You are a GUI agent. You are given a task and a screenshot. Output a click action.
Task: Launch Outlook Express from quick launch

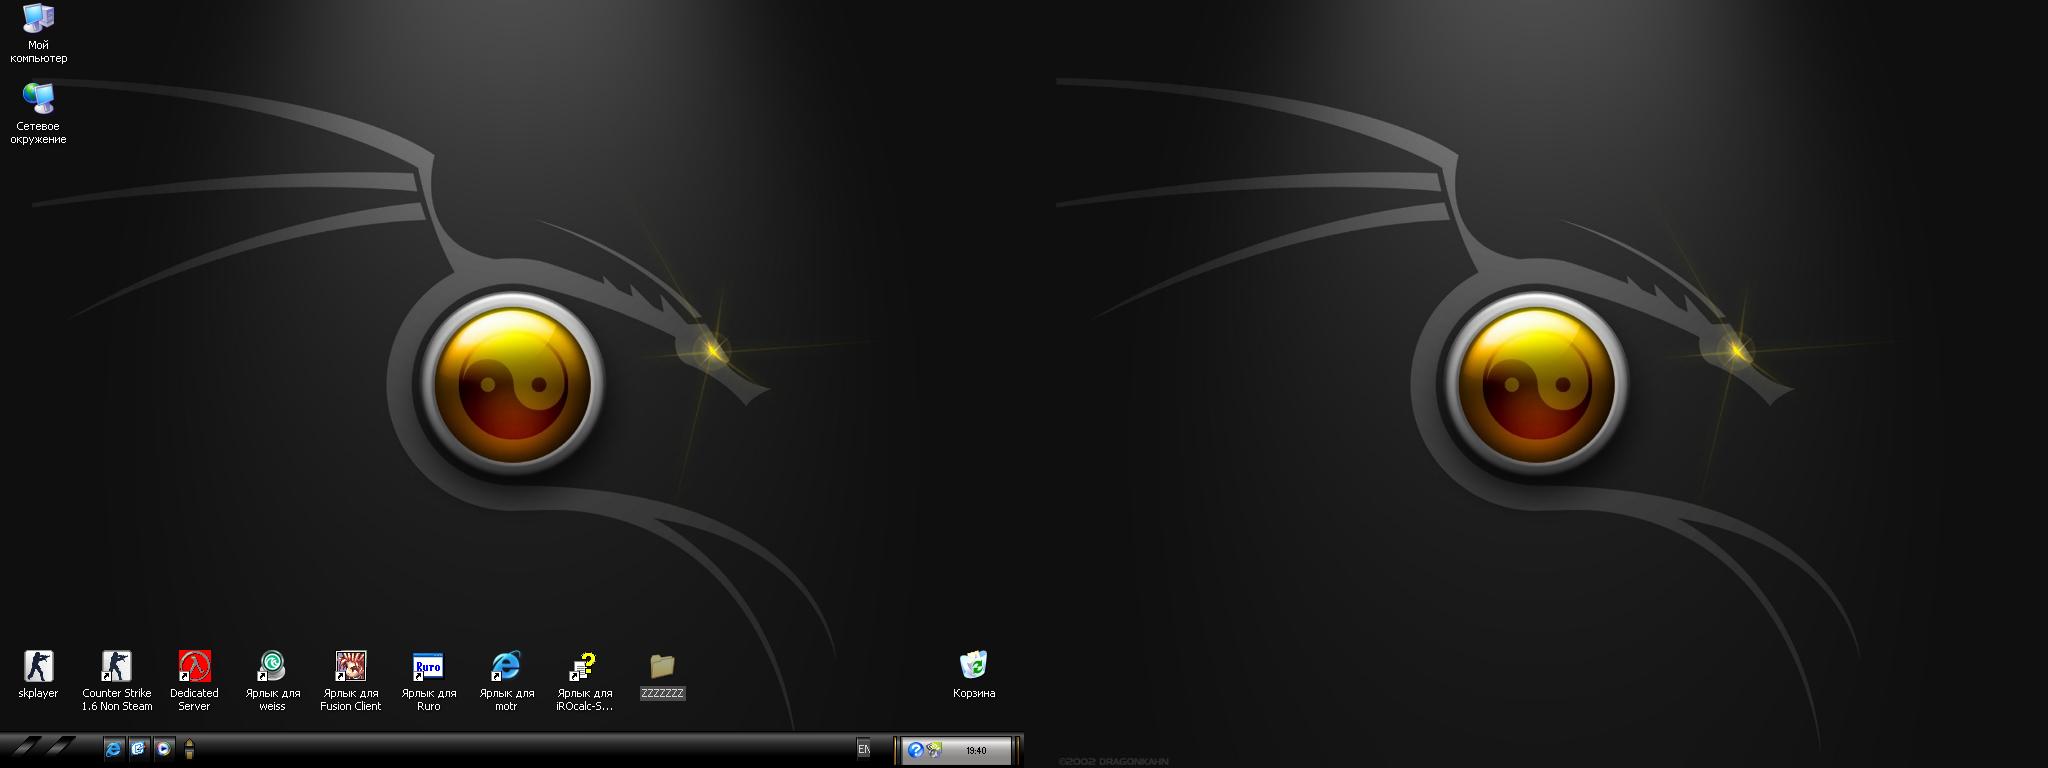138,748
